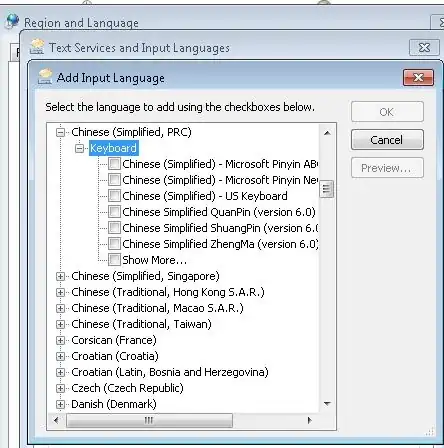Select Chinese (Traditional, Macao S.A.R.) label
444x448 pixels.
157,308
